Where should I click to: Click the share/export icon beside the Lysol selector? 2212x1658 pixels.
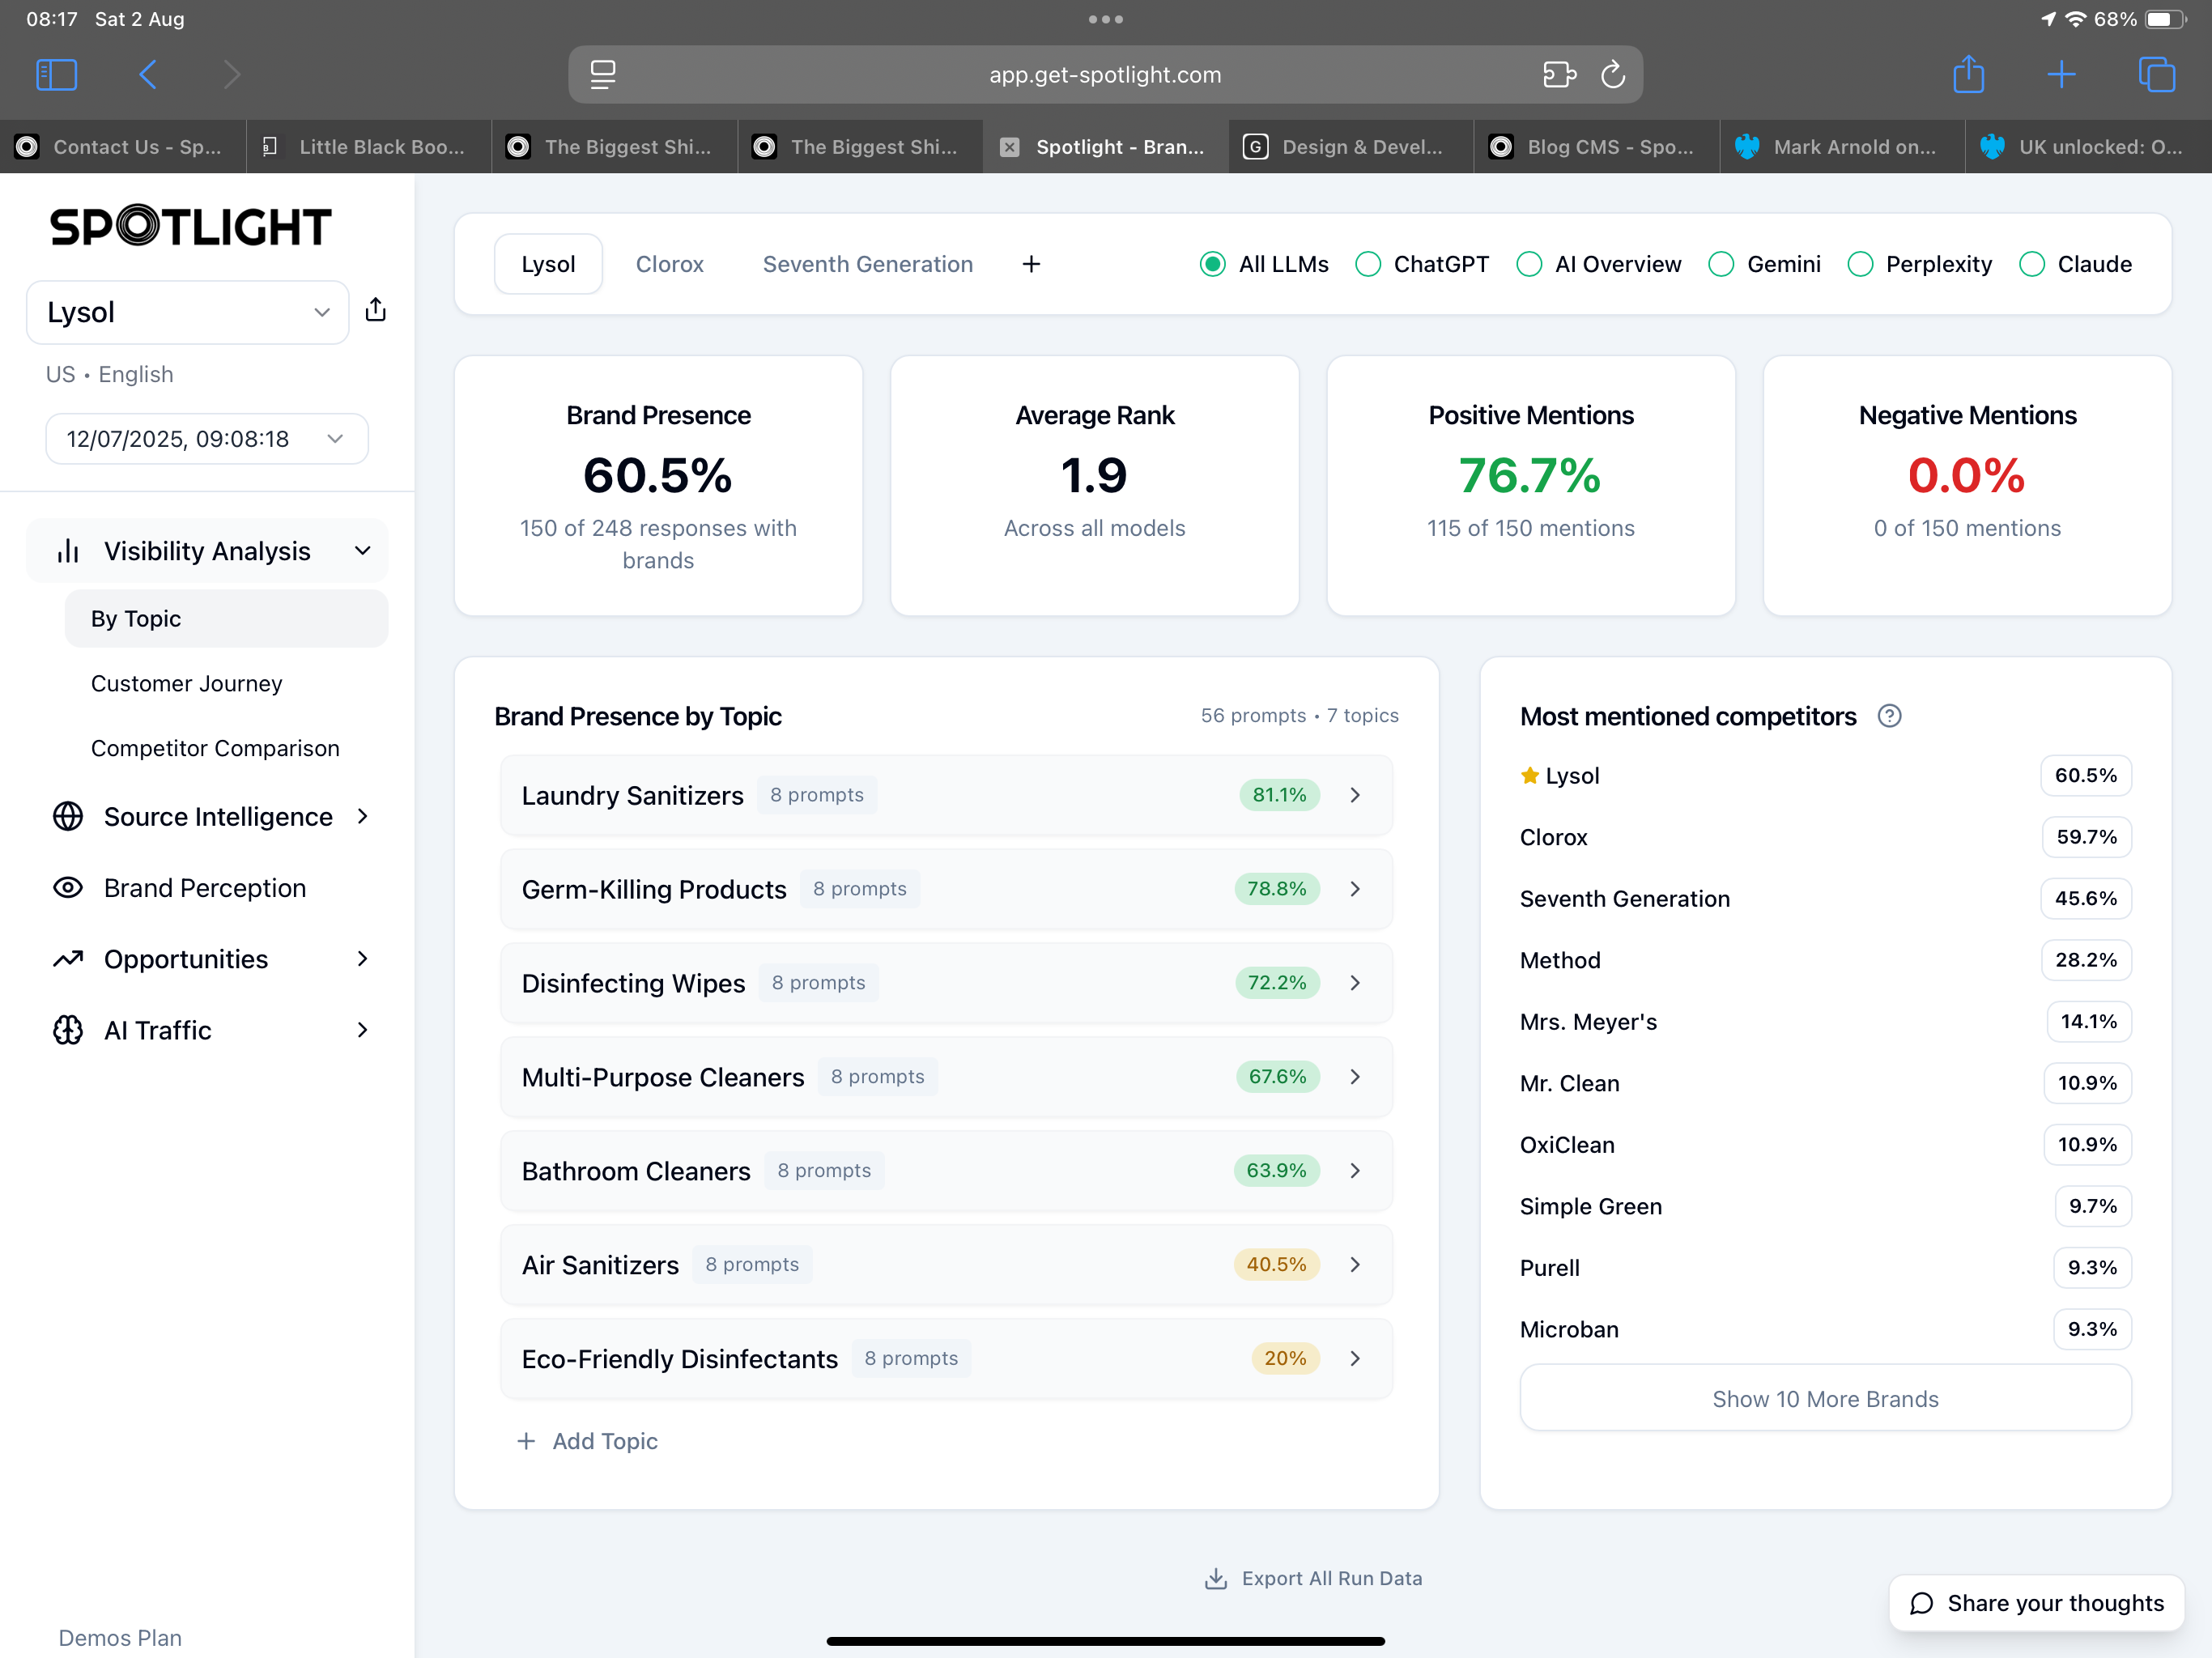[376, 310]
